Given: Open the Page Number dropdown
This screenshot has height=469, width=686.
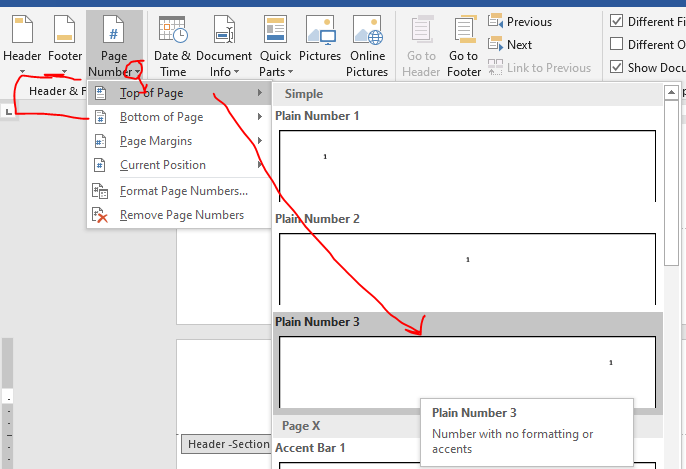Looking at the screenshot, I should point(114,45).
